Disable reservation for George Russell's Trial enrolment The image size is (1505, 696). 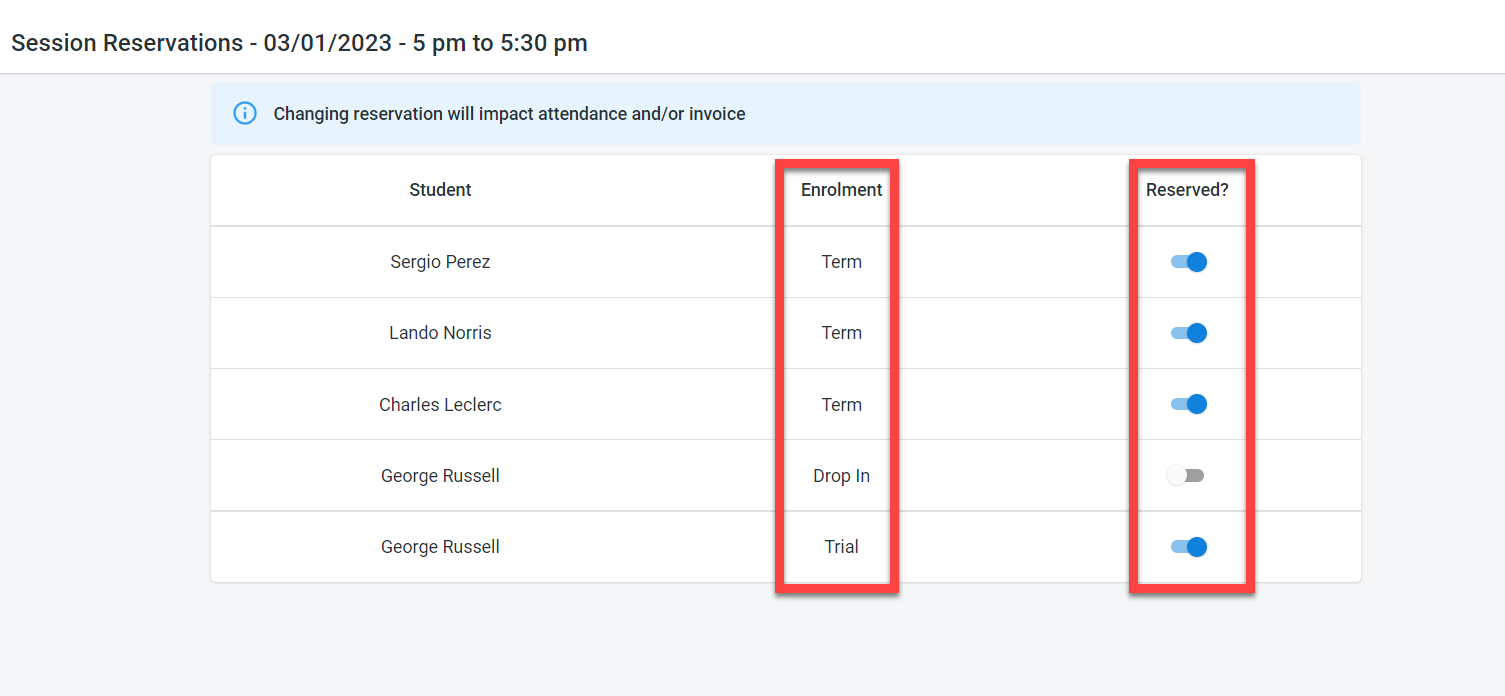coord(1189,547)
